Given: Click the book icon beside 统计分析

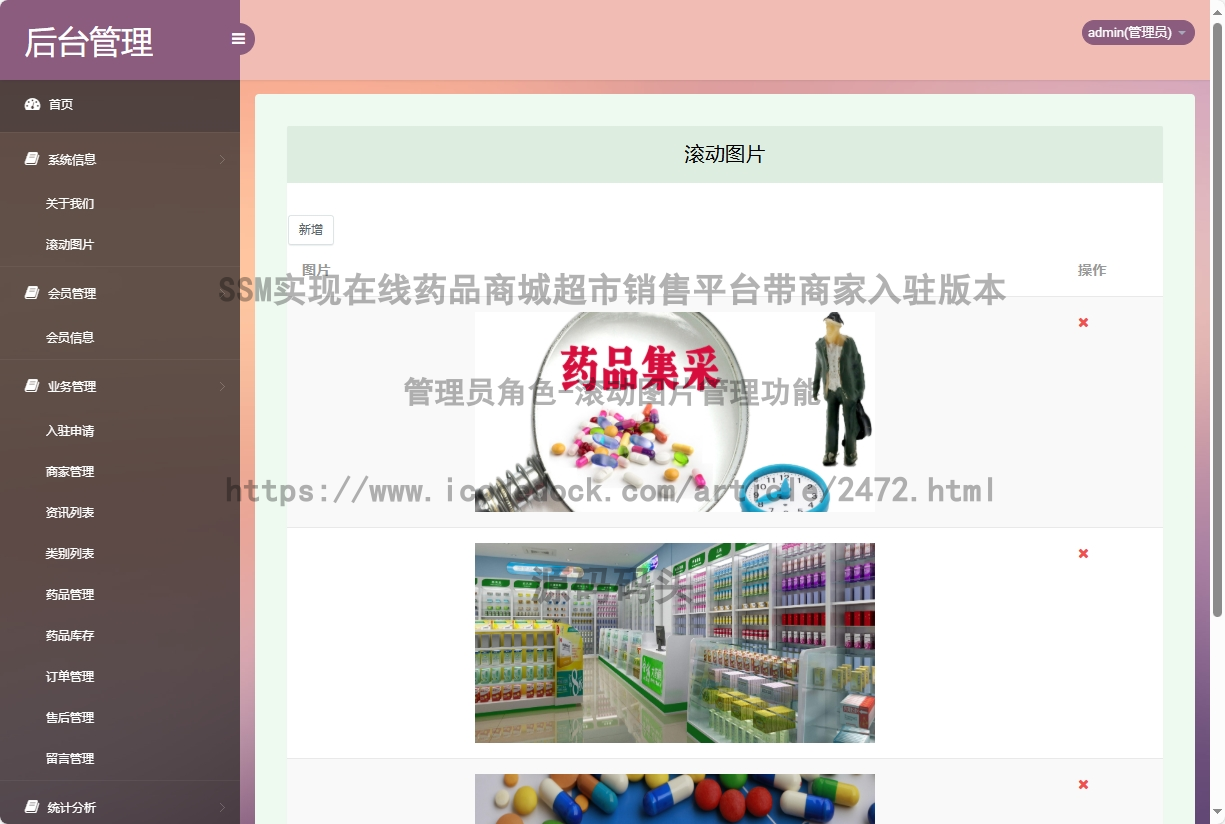Looking at the screenshot, I should point(32,807).
